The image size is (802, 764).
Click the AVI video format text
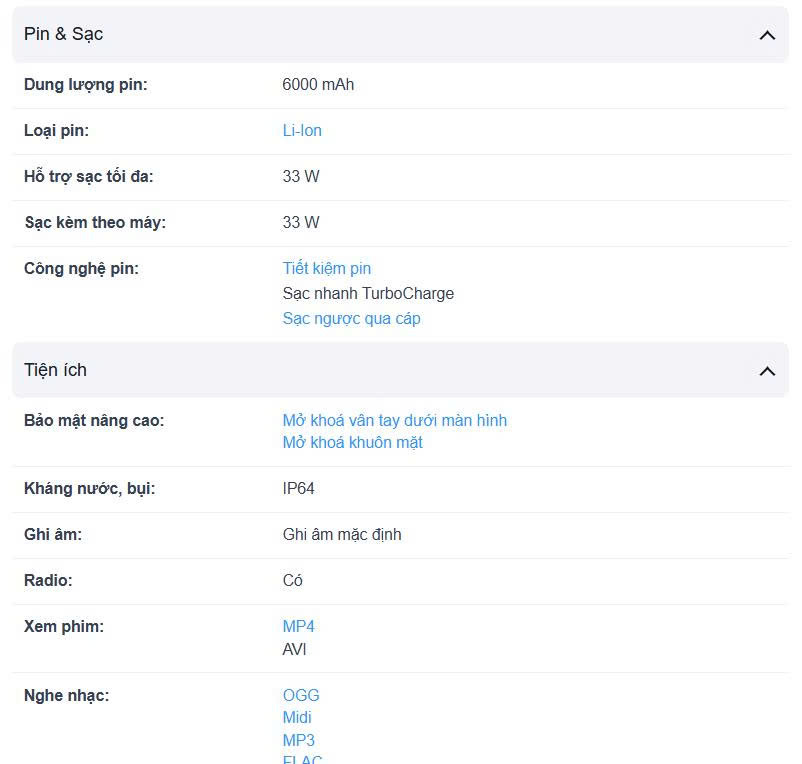point(294,649)
